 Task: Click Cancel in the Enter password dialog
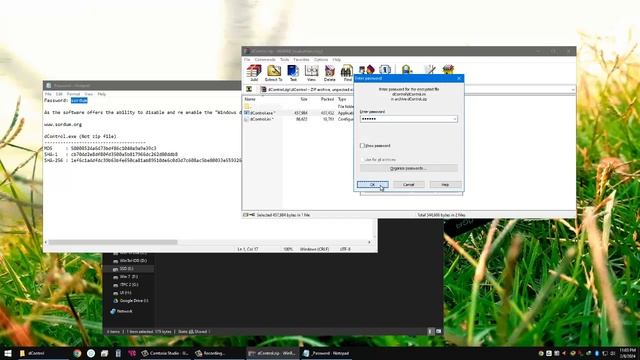(x=409, y=184)
